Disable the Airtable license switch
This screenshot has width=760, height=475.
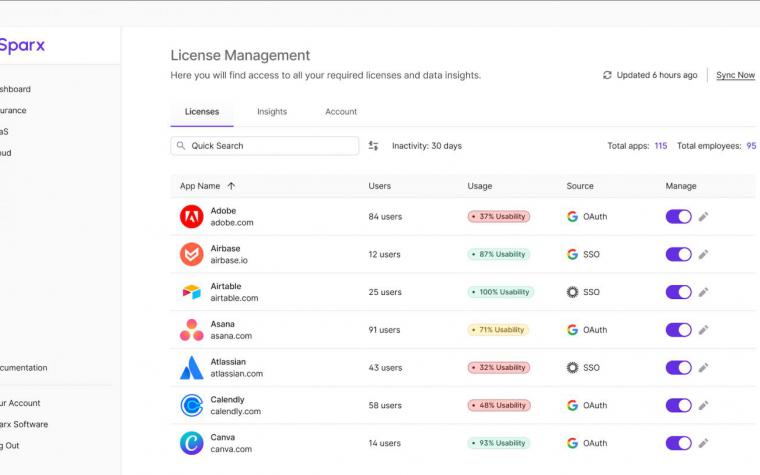(x=679, y=292)
